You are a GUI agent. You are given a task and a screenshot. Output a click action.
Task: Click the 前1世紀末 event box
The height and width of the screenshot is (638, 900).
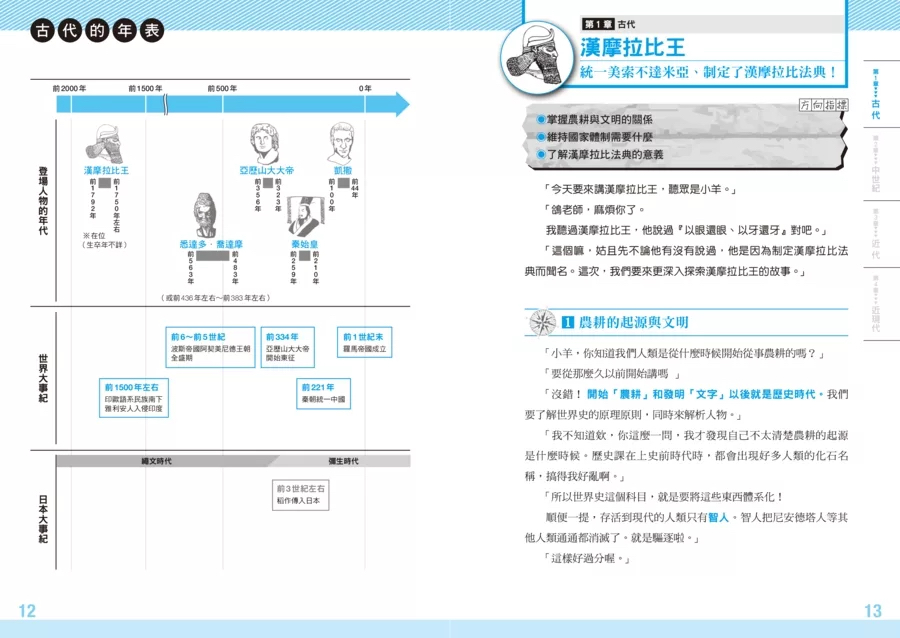364,342
